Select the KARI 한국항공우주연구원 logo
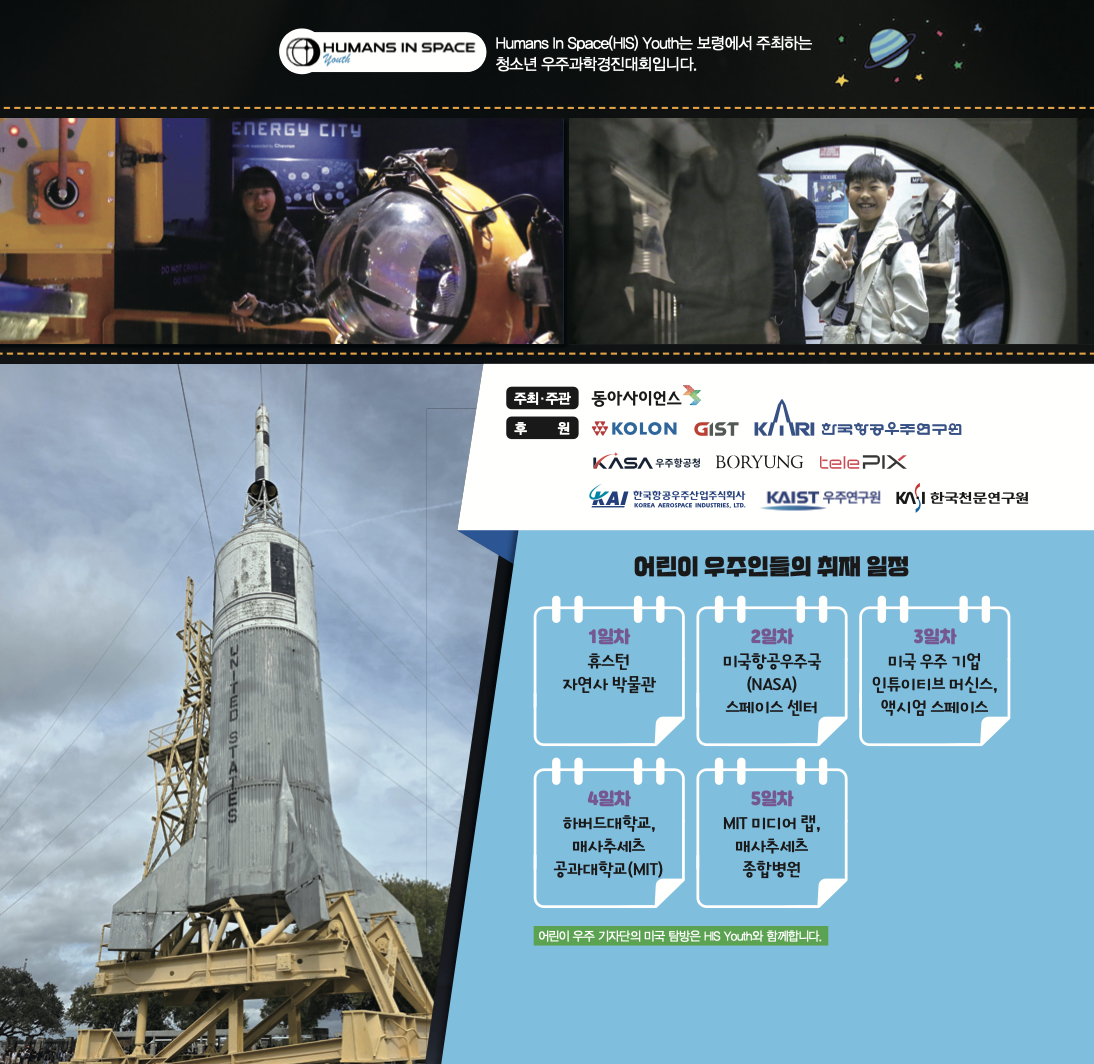This screenshot has height=1064, width=1094. pos(857,425)
